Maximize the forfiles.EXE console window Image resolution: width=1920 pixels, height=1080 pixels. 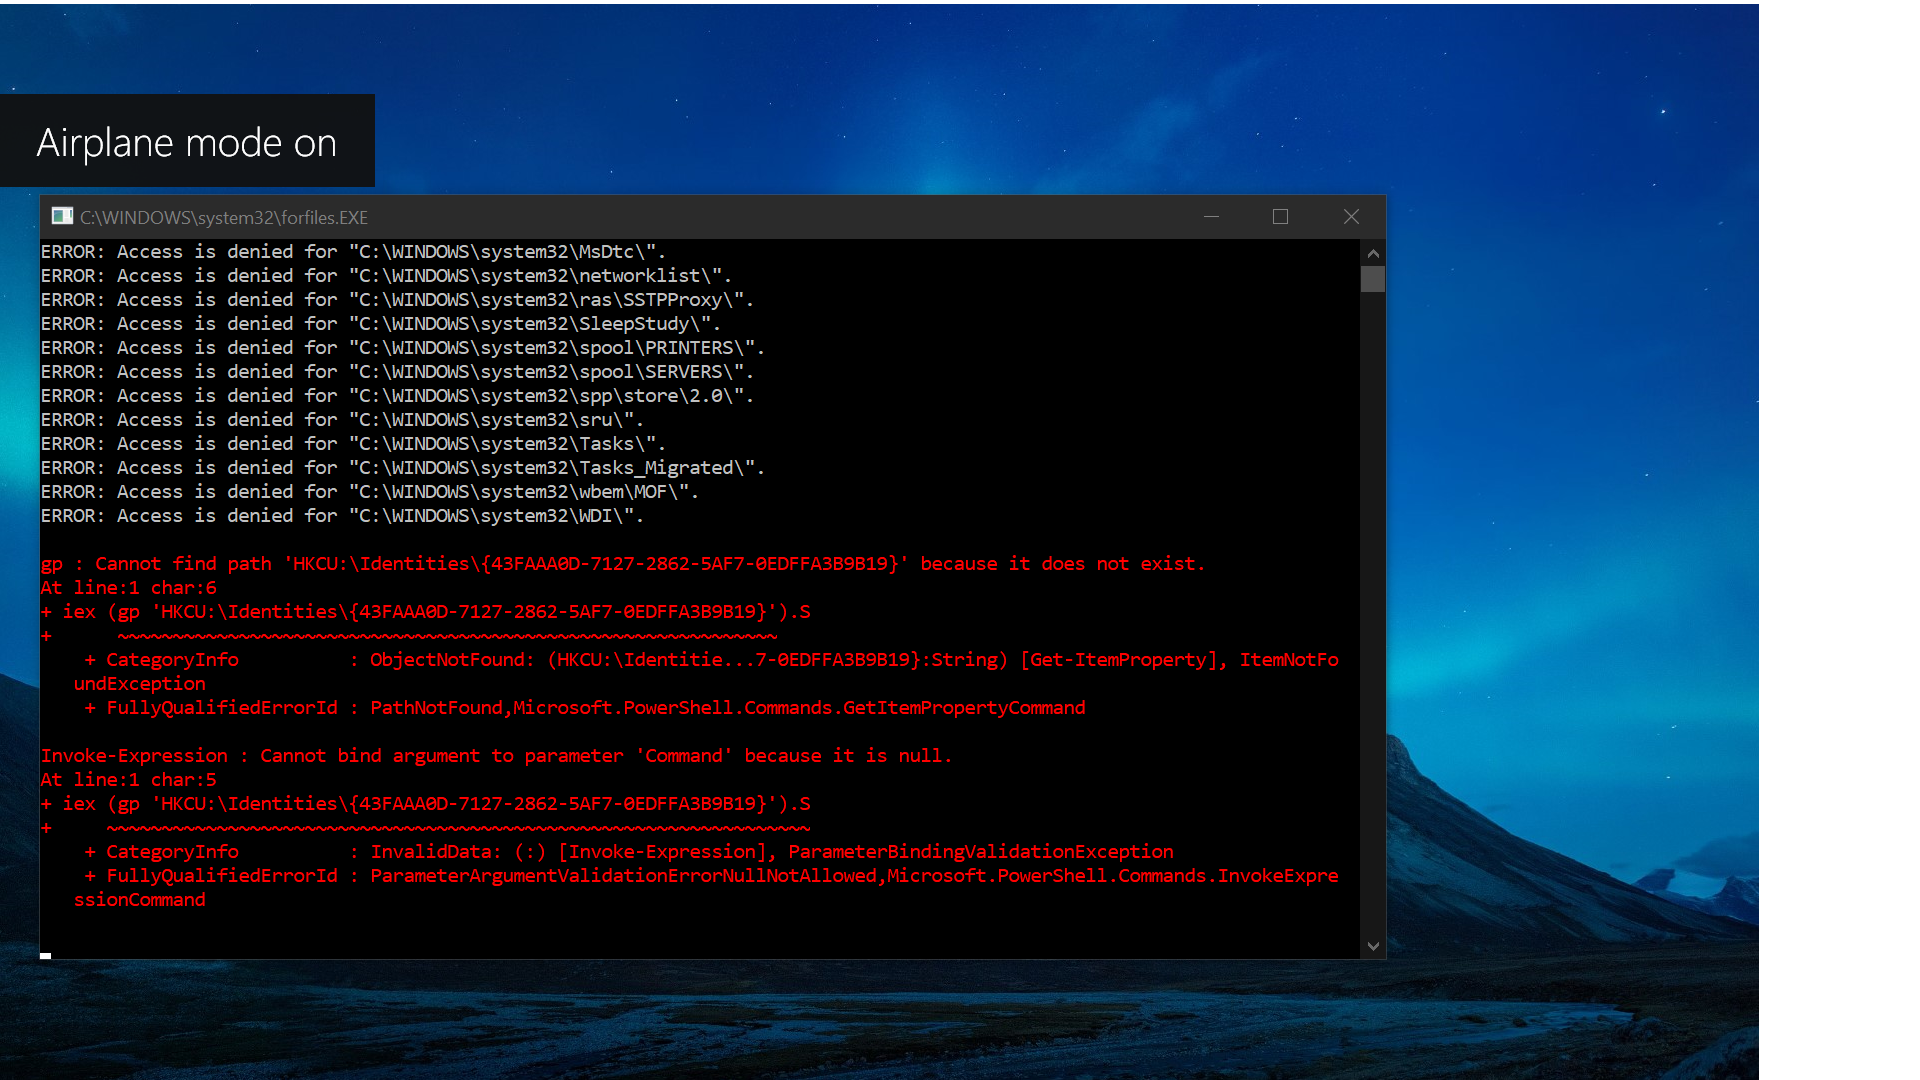point(1280,216)
